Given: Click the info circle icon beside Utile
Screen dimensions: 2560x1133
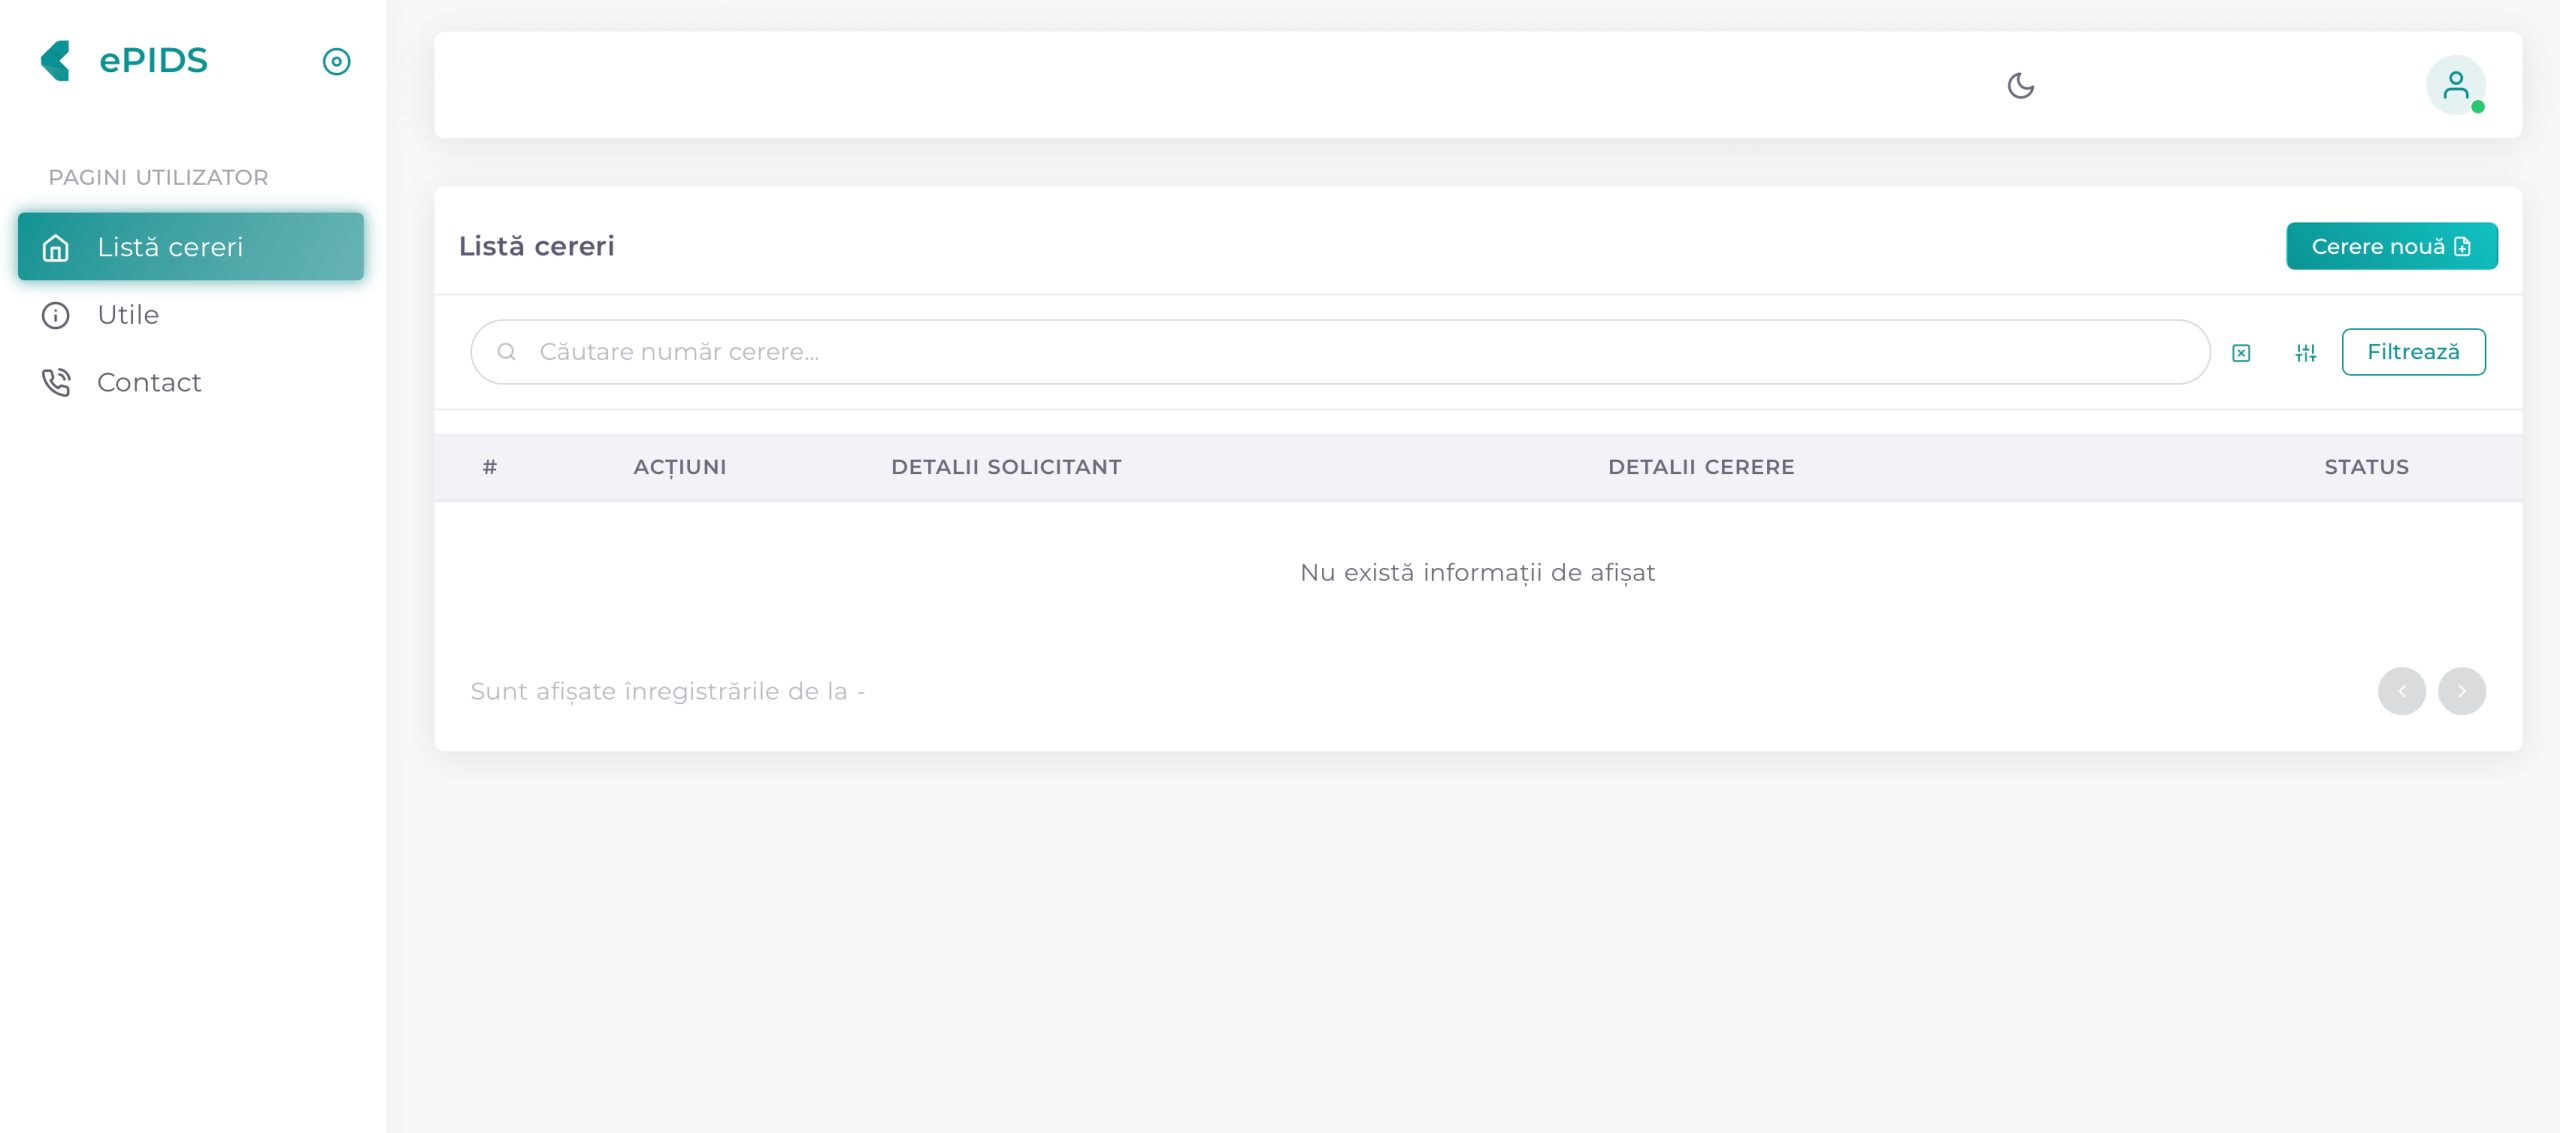Looking at the screenshot, I should click(x=56, y=315).
